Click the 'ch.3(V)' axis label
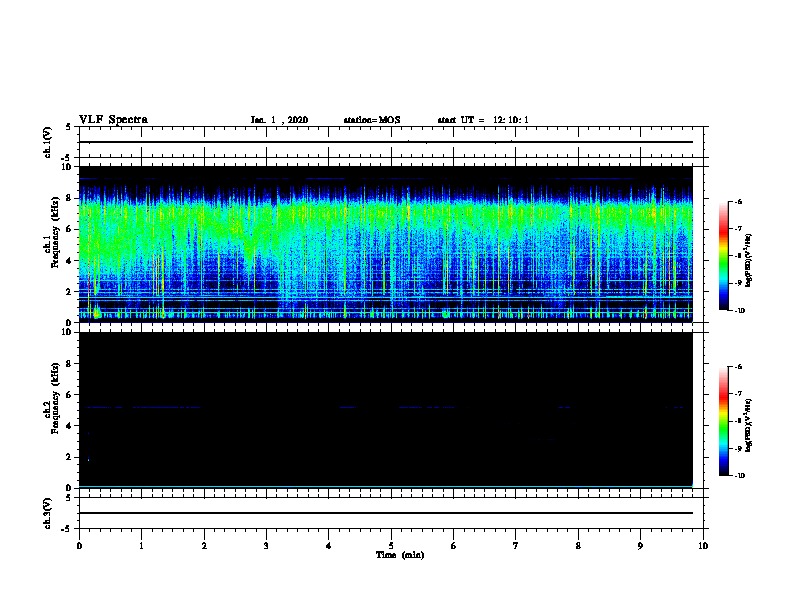This screenshot has width=792, height=612. tap(48, 513)
